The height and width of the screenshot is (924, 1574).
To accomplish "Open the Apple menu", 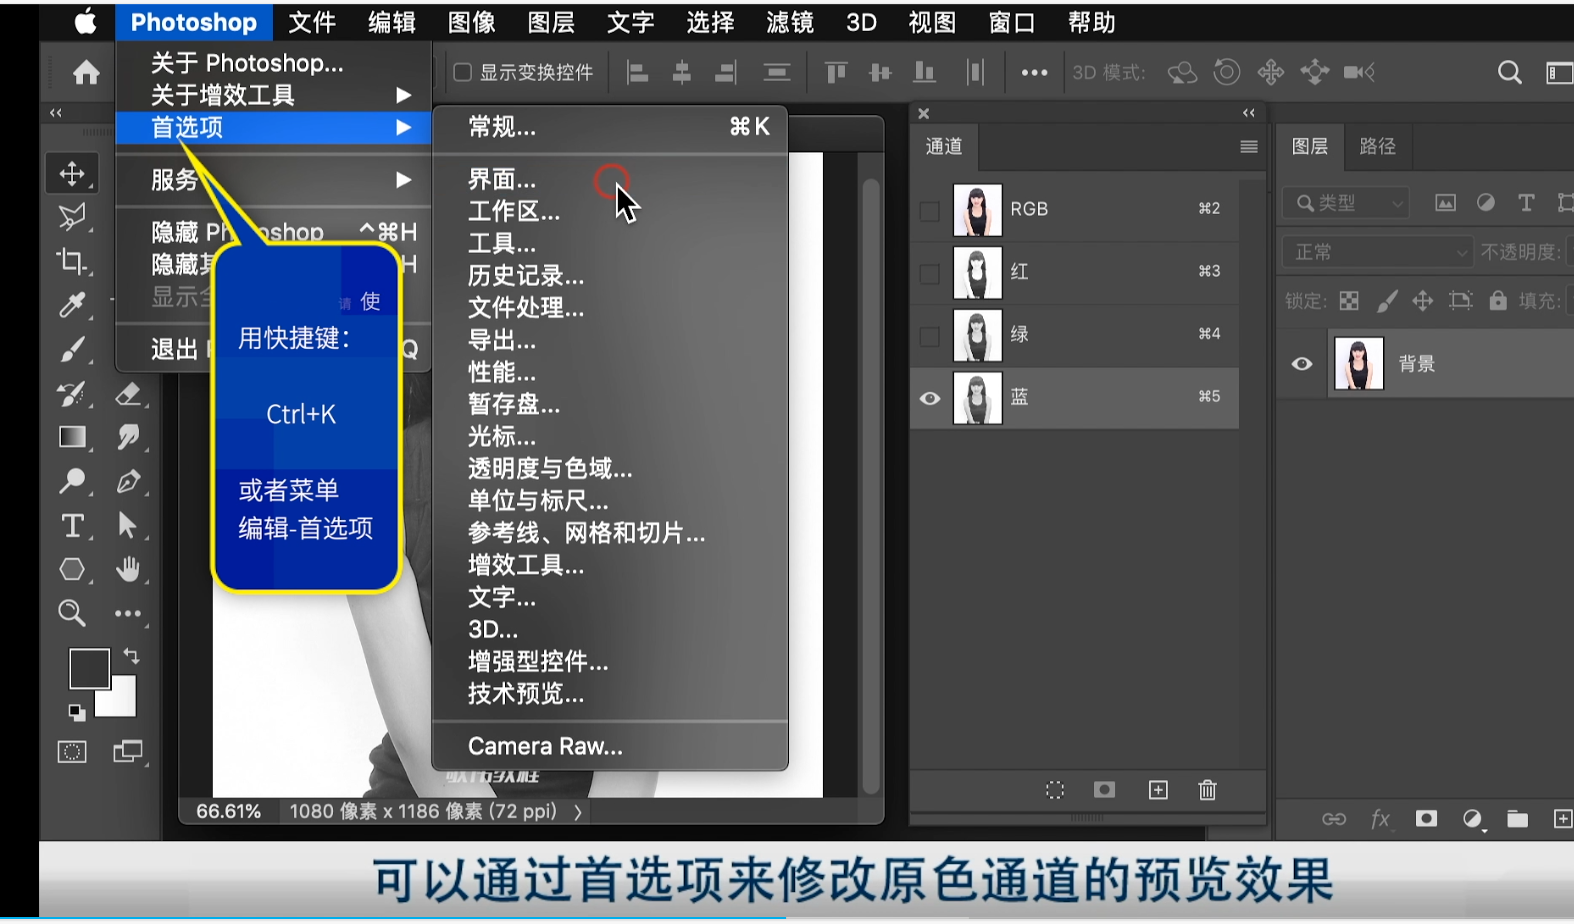I will pyautogui.click(x=86, y=22).
